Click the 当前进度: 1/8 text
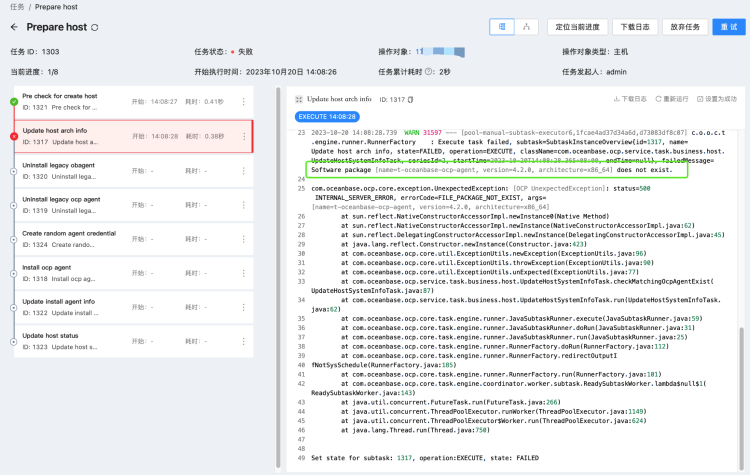750x475 pixels. [34, 72]
